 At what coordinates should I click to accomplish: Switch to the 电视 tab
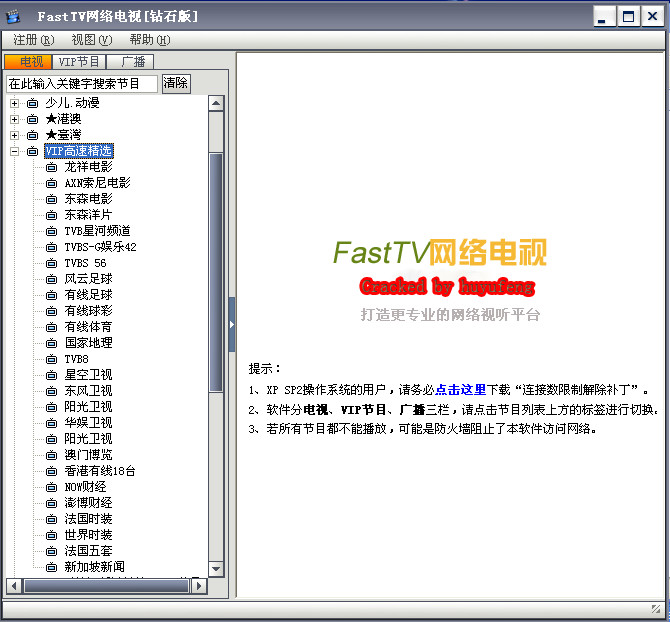28,62
